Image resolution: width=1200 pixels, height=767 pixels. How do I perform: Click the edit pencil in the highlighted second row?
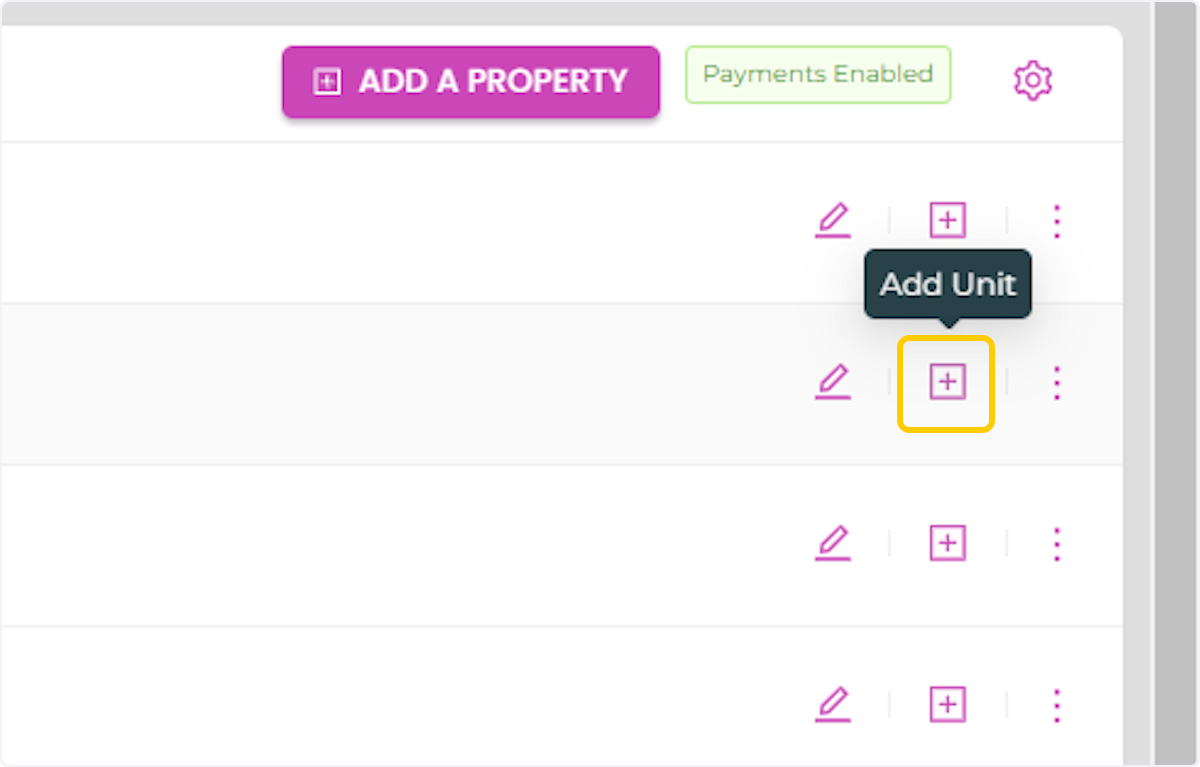(x=832, y=382)
